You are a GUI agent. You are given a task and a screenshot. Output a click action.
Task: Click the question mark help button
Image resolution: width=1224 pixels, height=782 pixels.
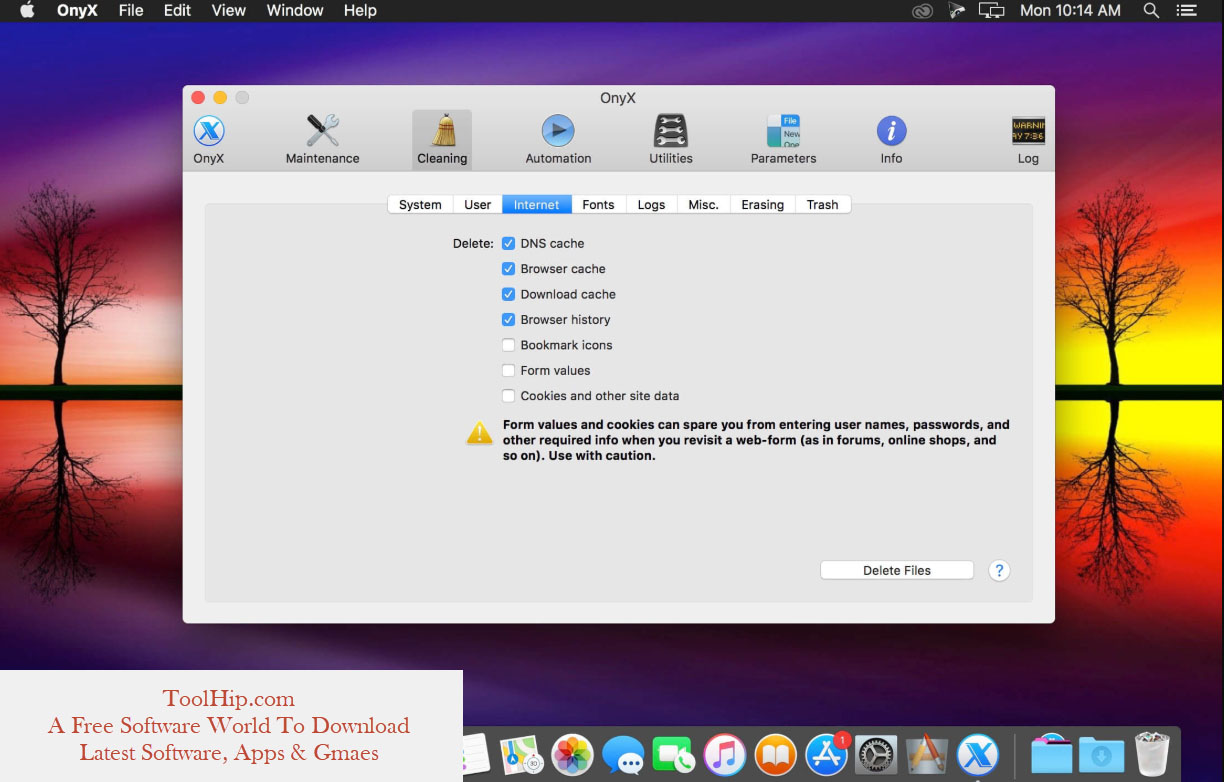(x=999, y=570)
